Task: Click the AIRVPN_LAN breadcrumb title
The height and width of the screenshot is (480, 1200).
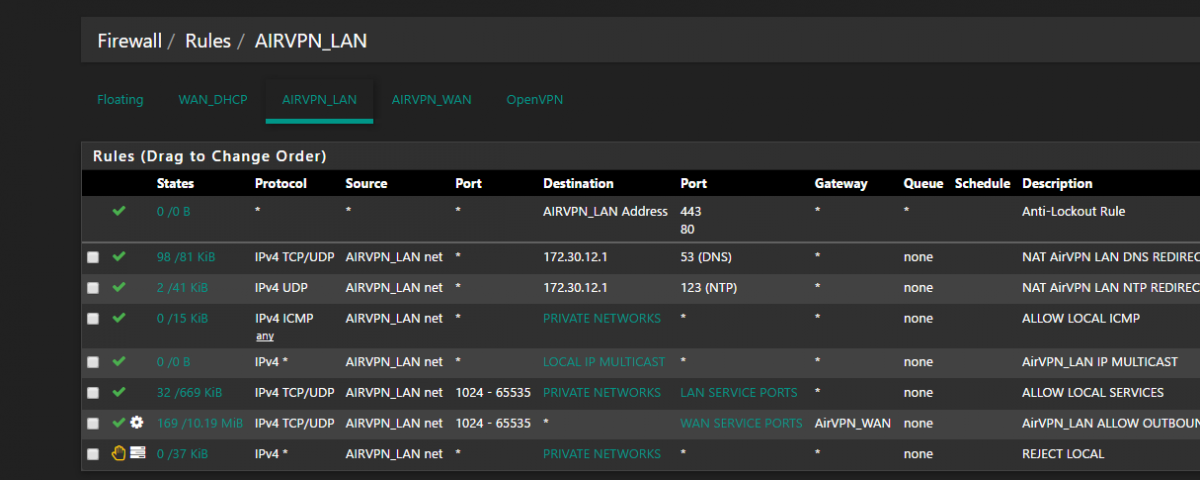Action: [311, 41]
